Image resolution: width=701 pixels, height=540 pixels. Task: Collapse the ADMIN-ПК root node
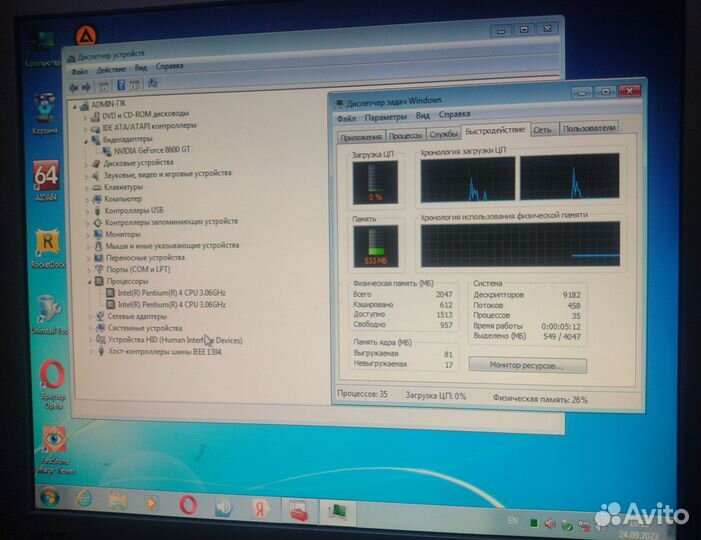pyautogui.click(x=75, y=107)
